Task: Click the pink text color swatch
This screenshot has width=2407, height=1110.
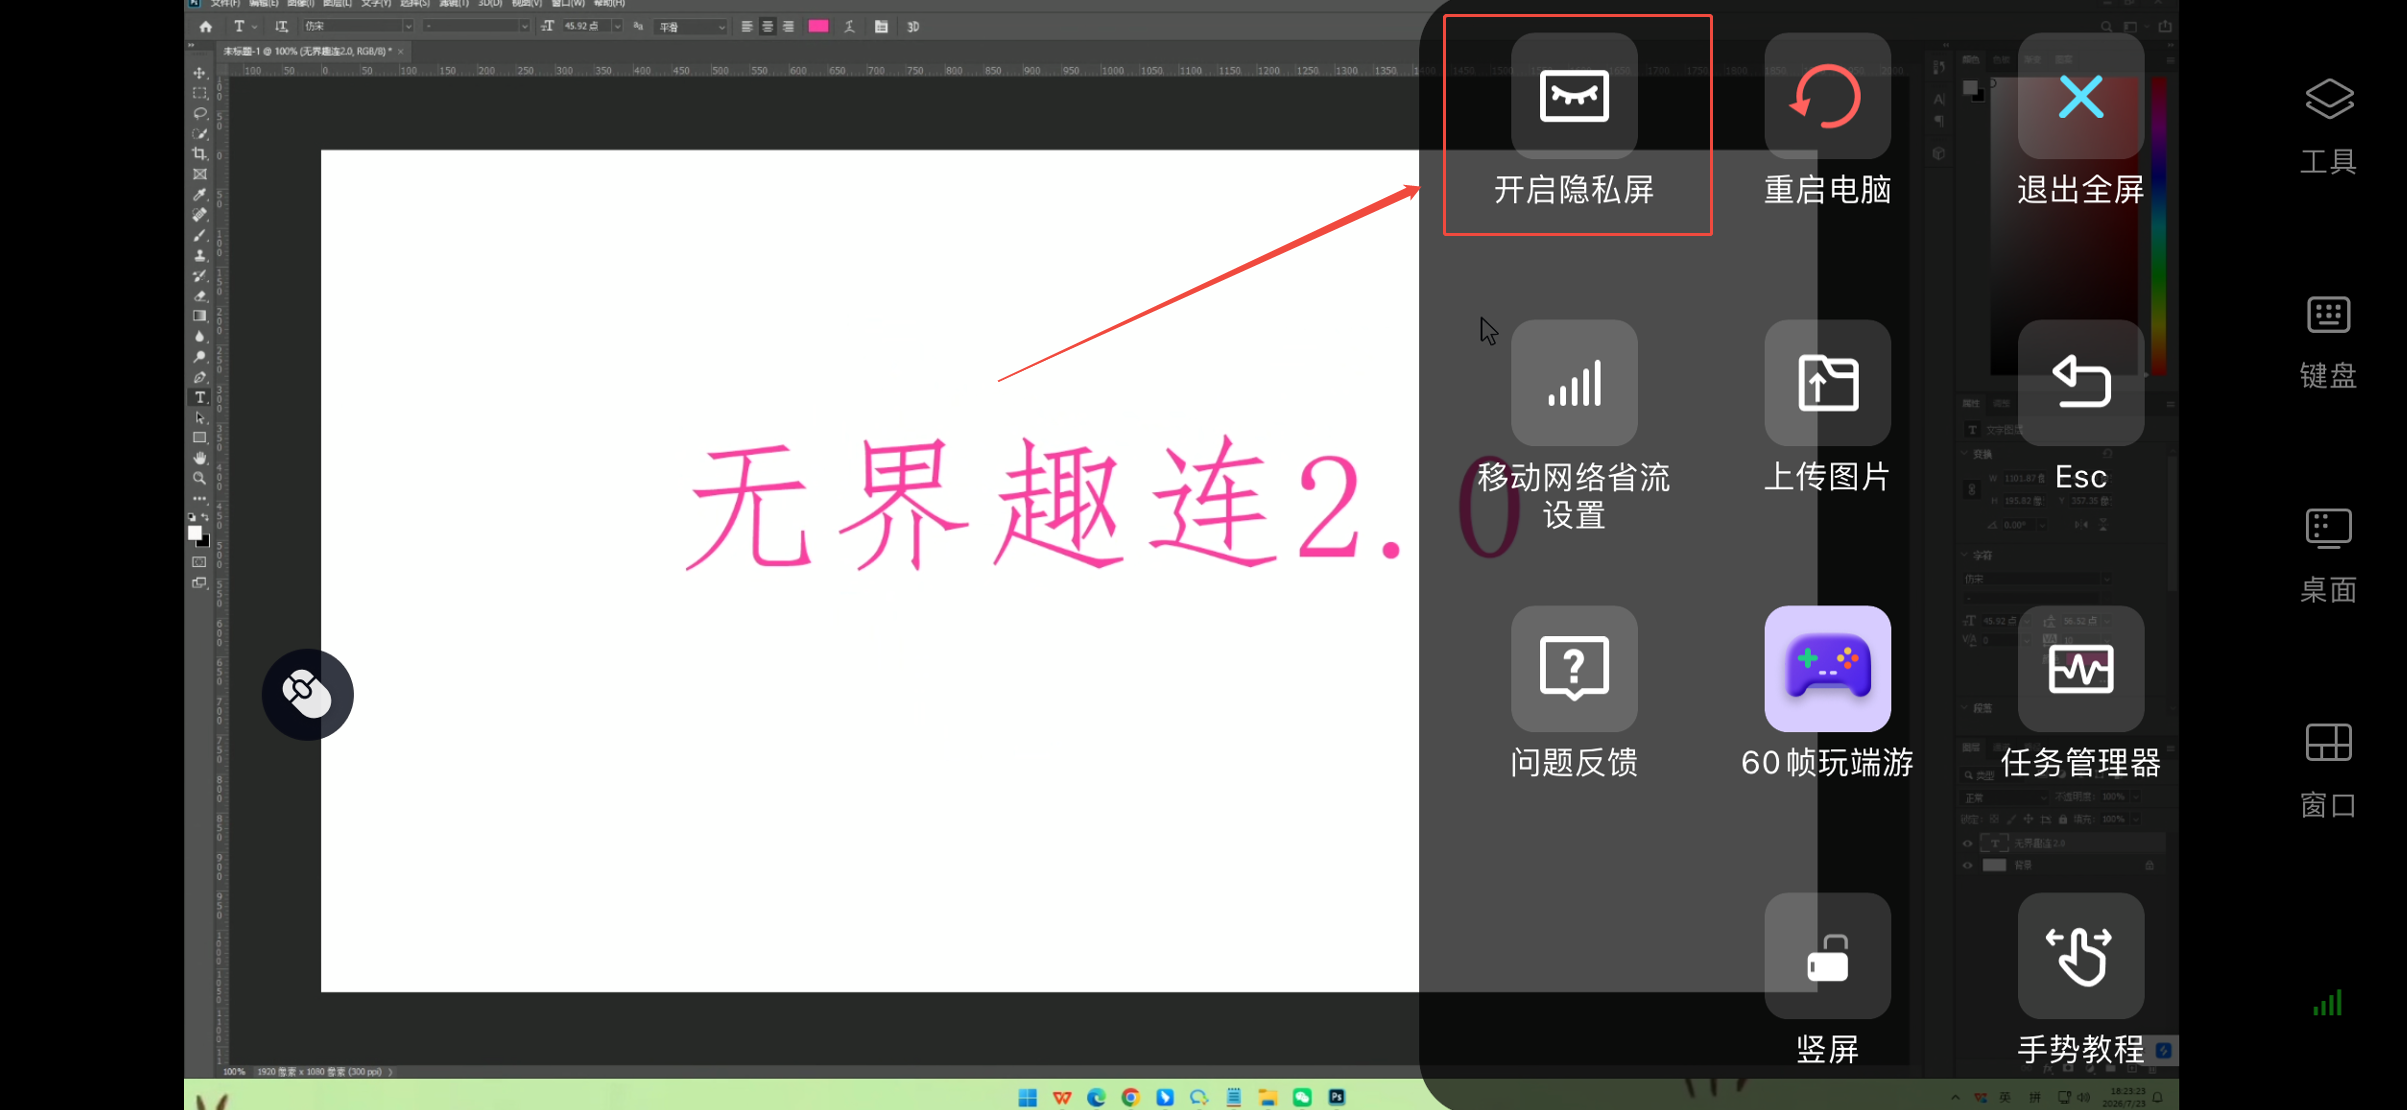Action: click(x=819, y=27)
